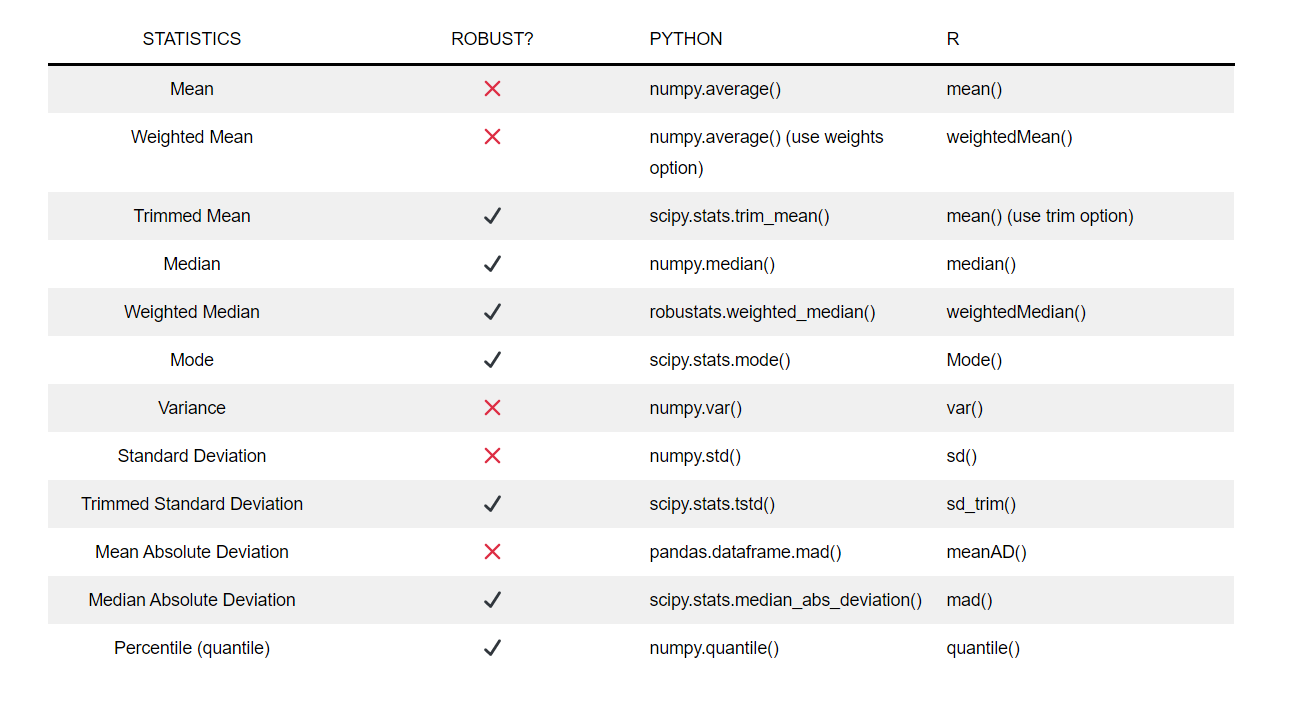Click the checkmark next to Trimmed Mean
This screenshot has width=1298, height=703.
coord(492,215)
